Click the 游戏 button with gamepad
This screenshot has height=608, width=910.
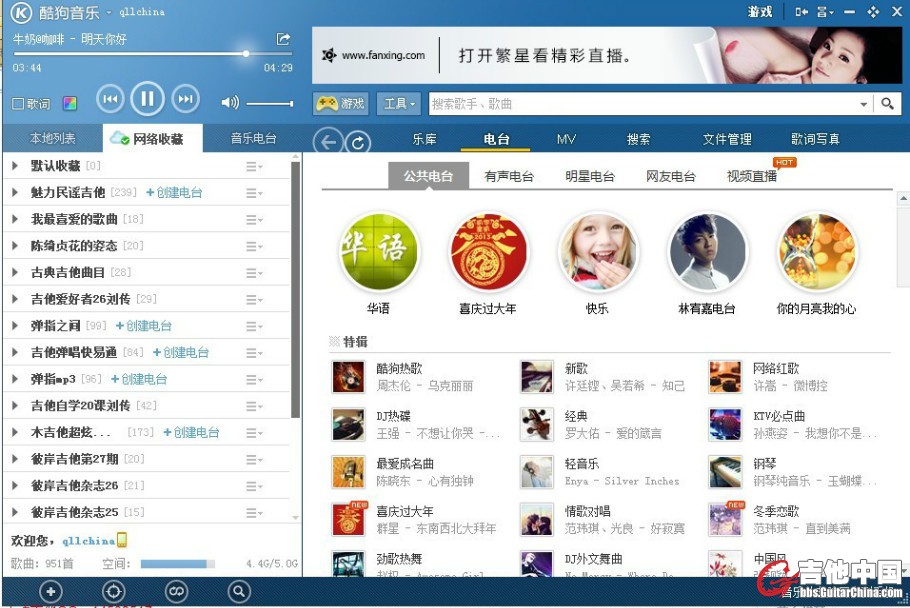tap(340, 104)
